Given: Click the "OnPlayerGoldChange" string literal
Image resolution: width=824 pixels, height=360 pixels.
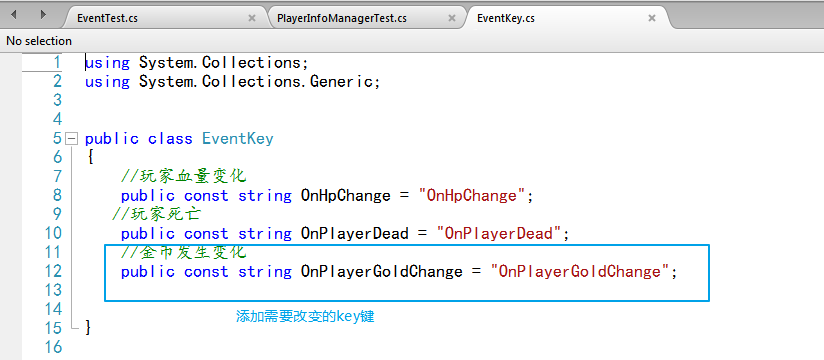Looking at the screenshot, I should click(581, 271).
